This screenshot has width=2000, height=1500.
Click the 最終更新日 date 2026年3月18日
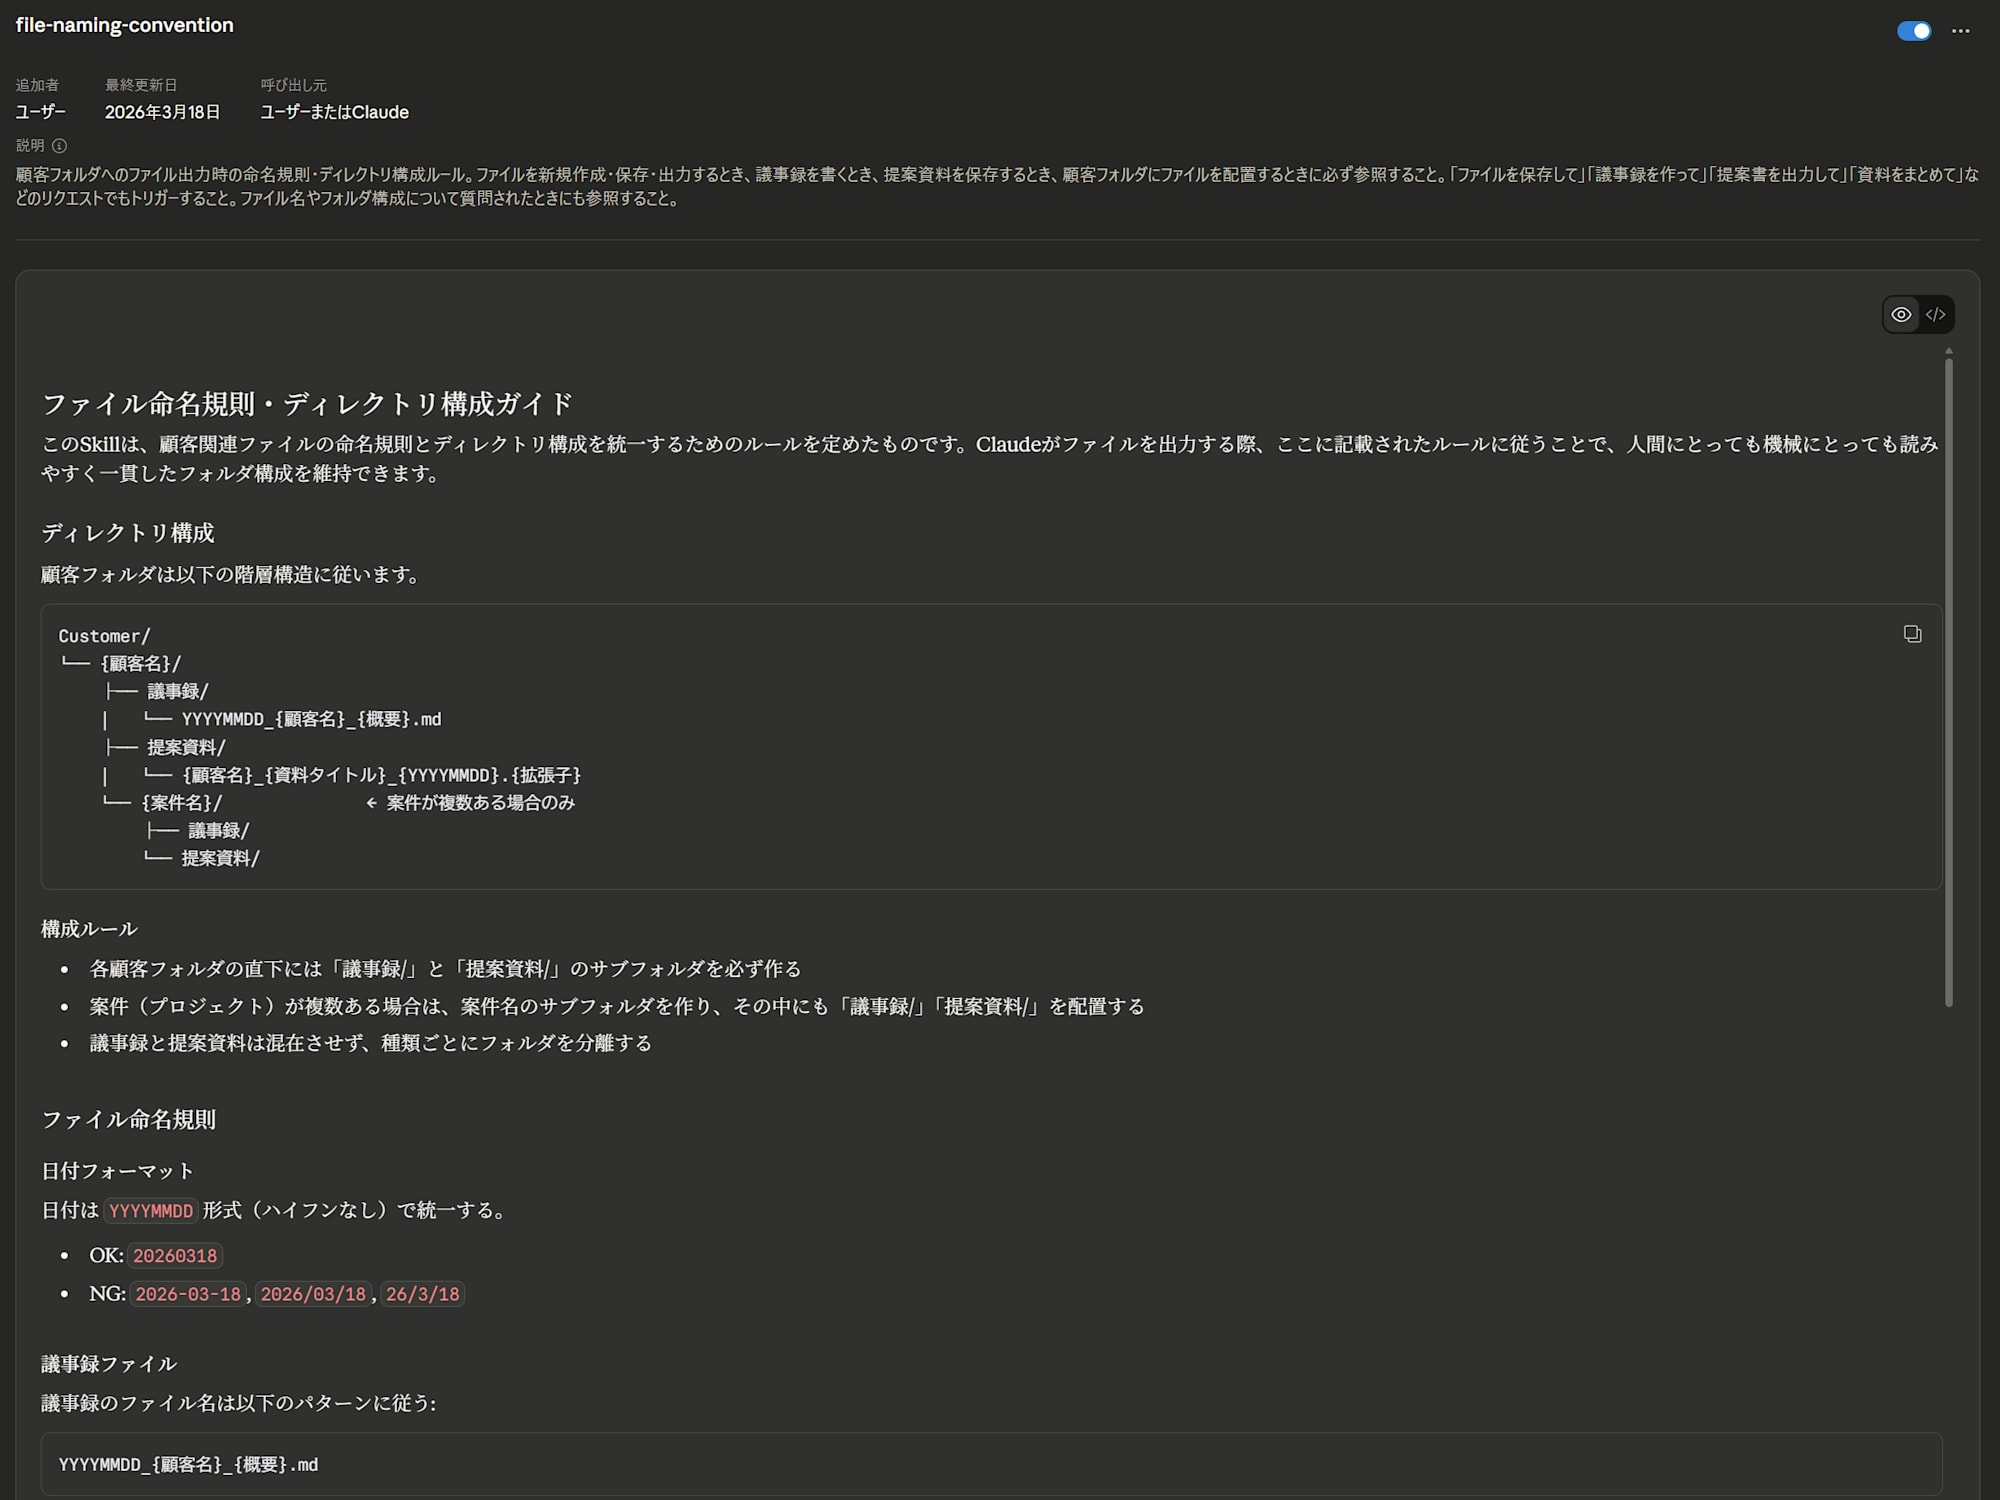(x=161, y=112)
